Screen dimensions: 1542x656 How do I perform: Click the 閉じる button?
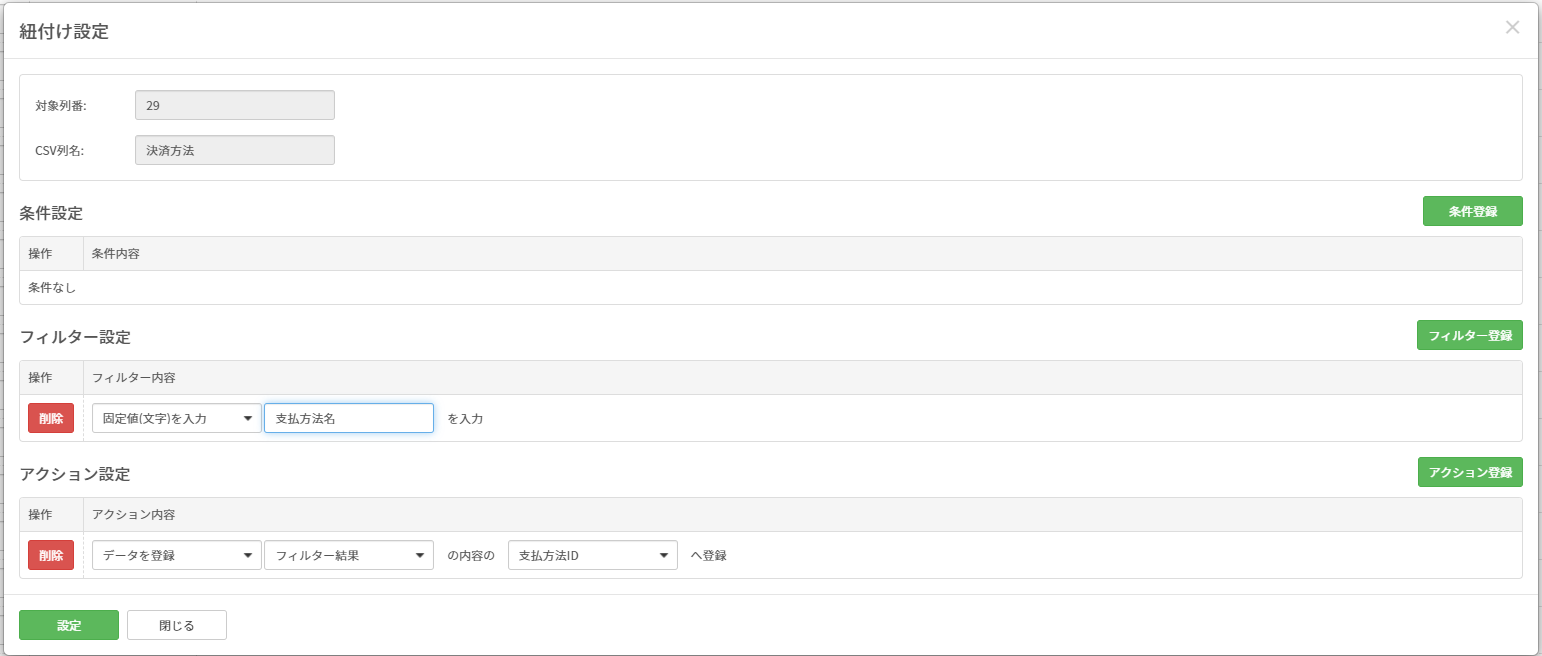coord(177,625)
